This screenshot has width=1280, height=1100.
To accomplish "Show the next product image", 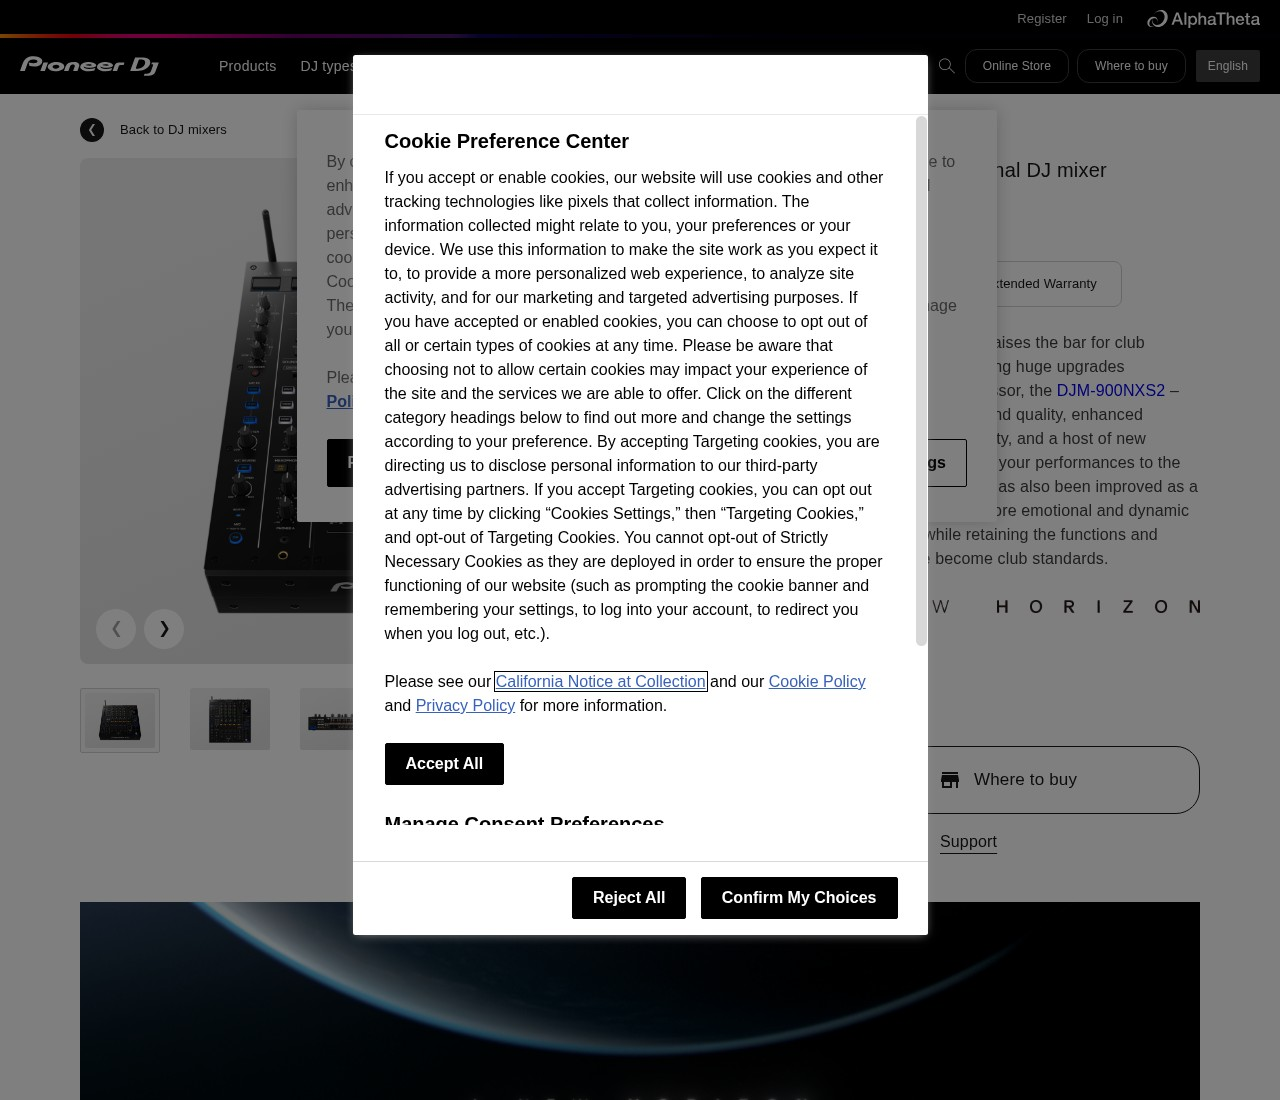I will coord(164,629).
